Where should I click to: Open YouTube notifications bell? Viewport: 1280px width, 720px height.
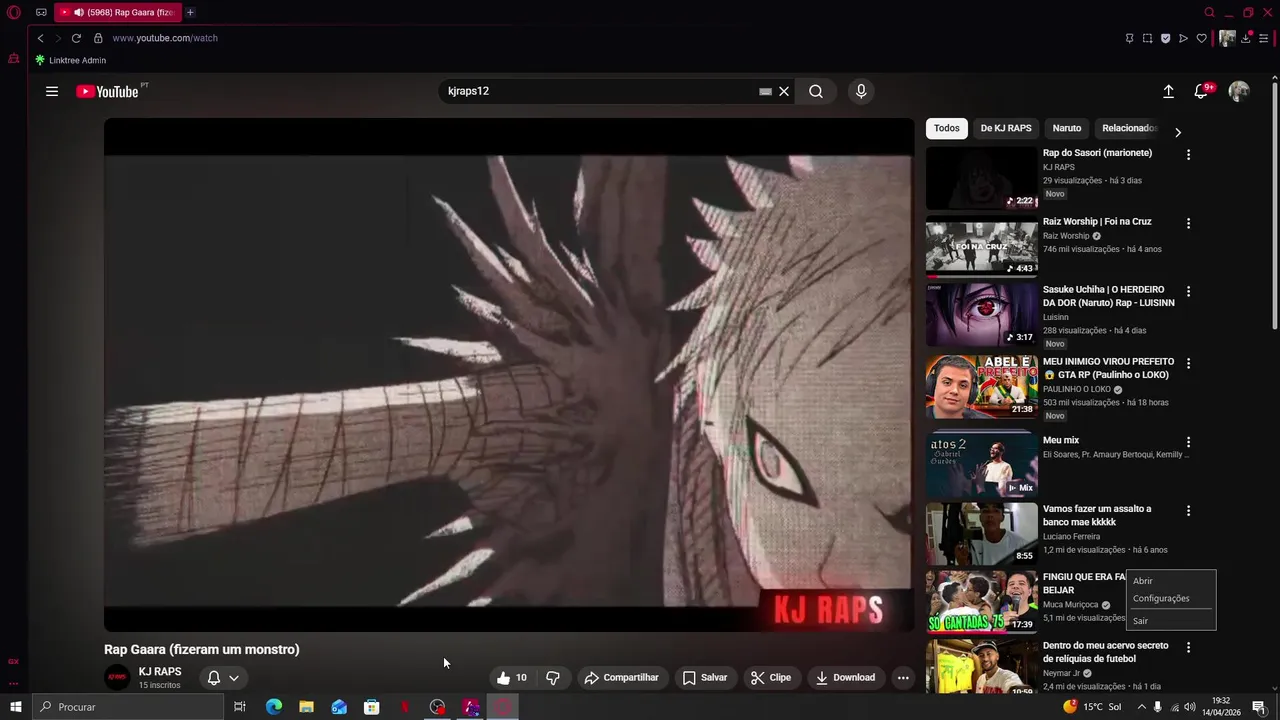(x=1202, y=91)
